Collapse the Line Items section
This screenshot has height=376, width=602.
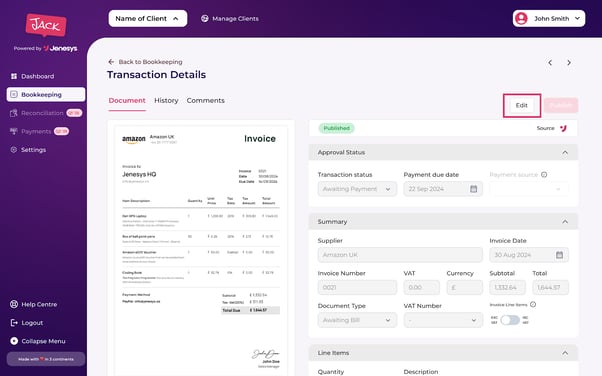click(x=565, y=353)
